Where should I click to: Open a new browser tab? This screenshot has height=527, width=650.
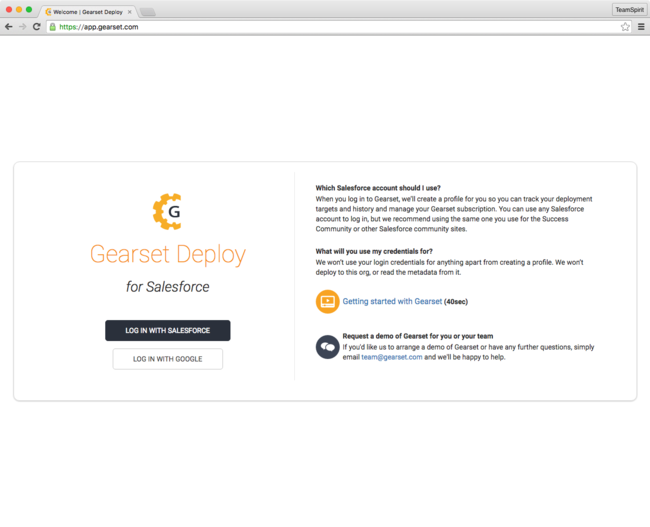coord(148,12)
